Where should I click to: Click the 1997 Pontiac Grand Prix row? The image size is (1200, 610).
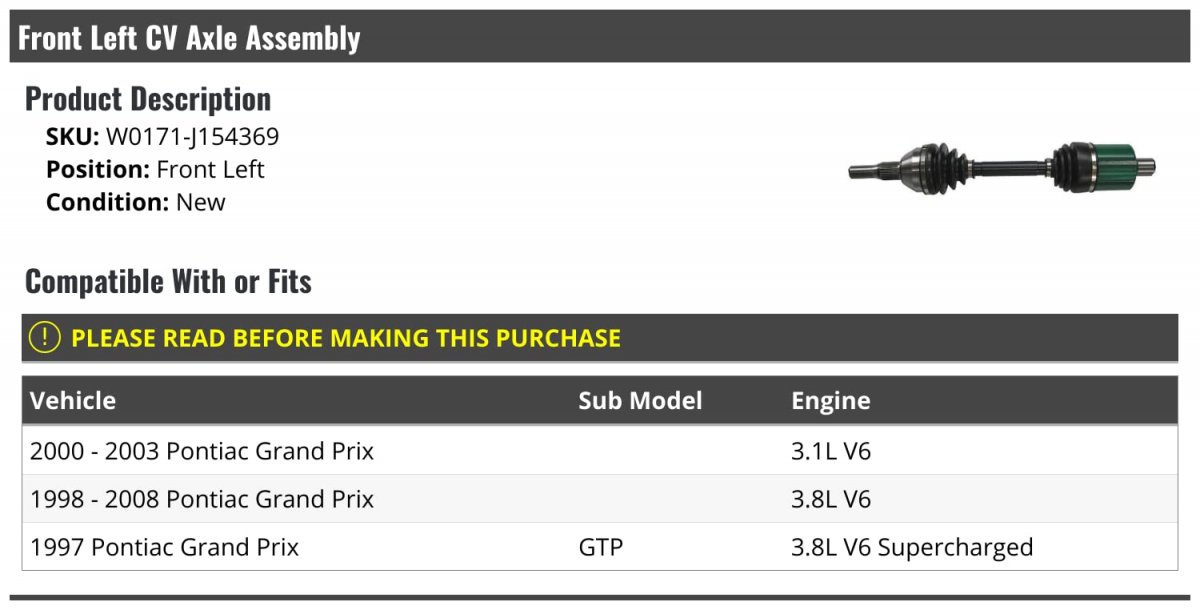pyautogui.click(x=600, y=547)
